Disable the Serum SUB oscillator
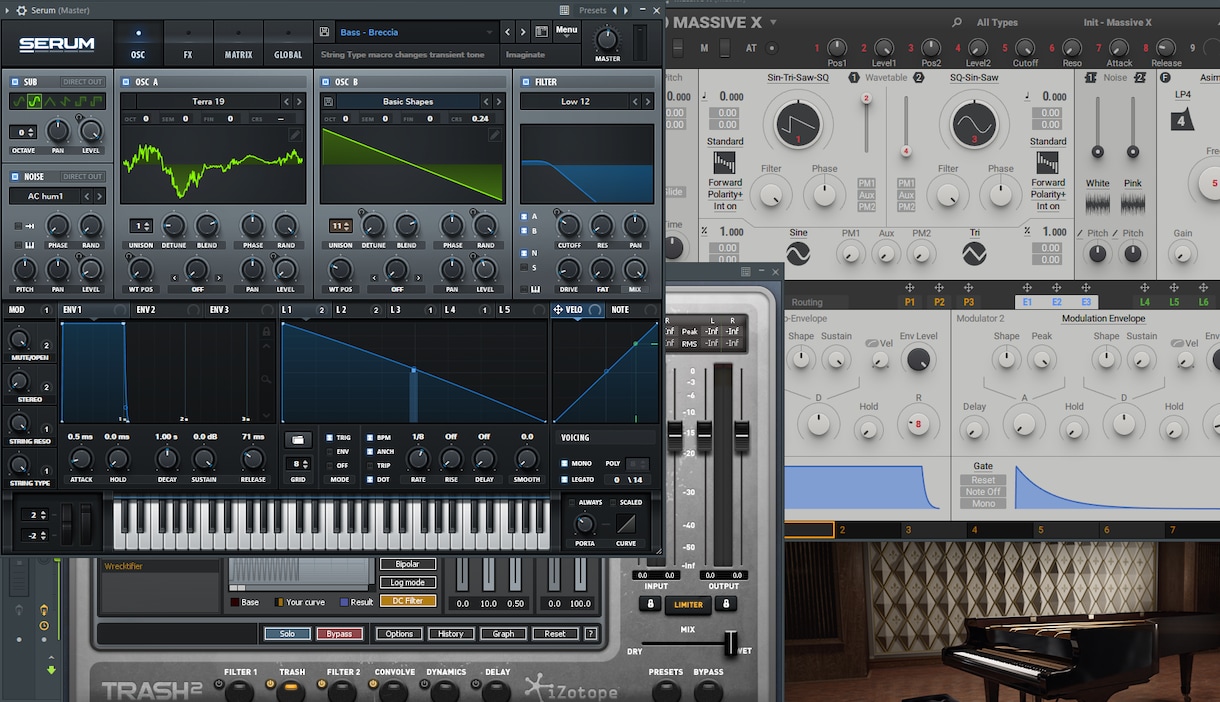1220x702 pixels. (x=15, y=82)
